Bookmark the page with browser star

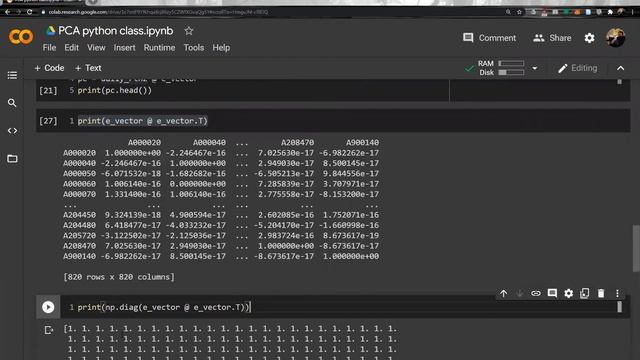[519, 12]
